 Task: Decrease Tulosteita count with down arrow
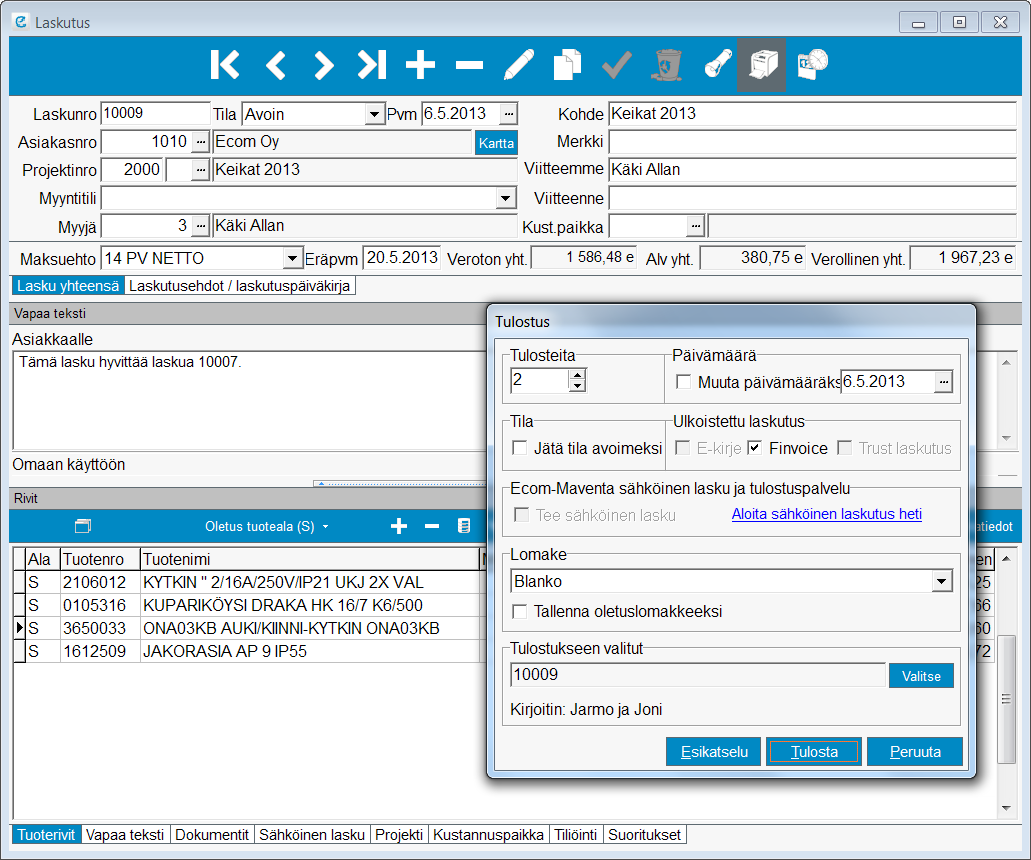point(577,386)
